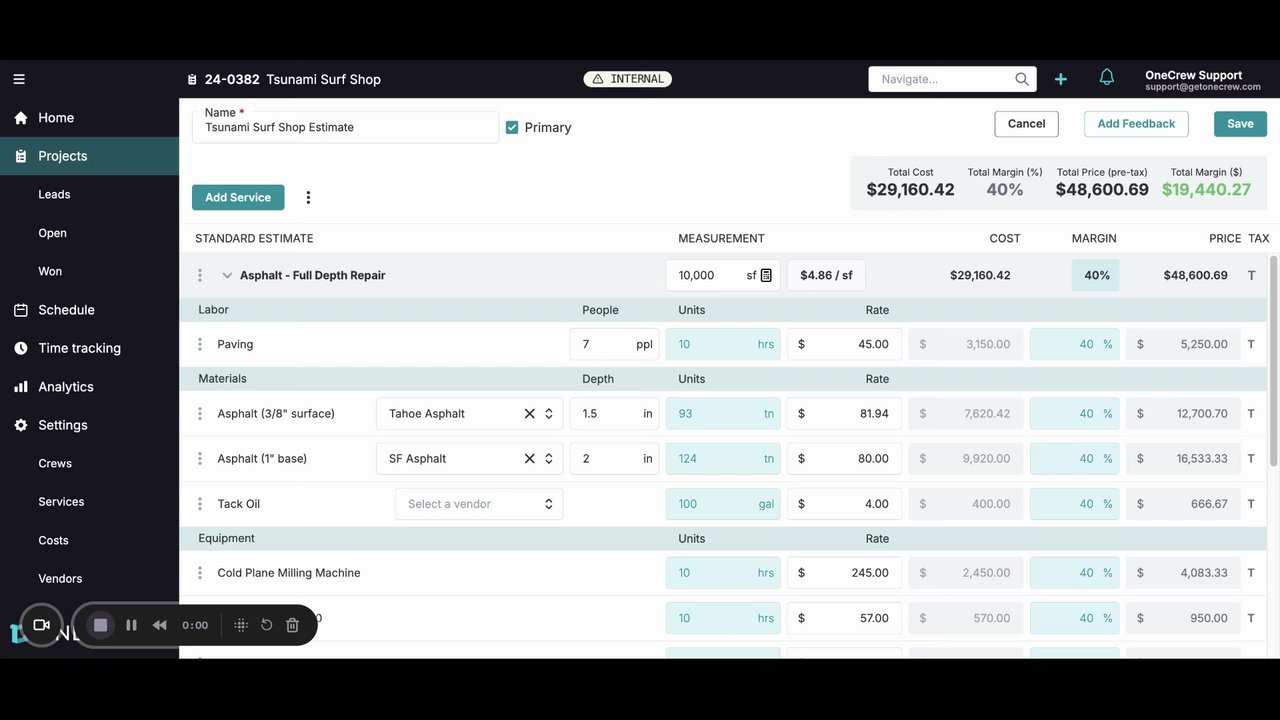Open the row menu dots for Paving
The image size is (1280, 720).
[x=200, y=344]
